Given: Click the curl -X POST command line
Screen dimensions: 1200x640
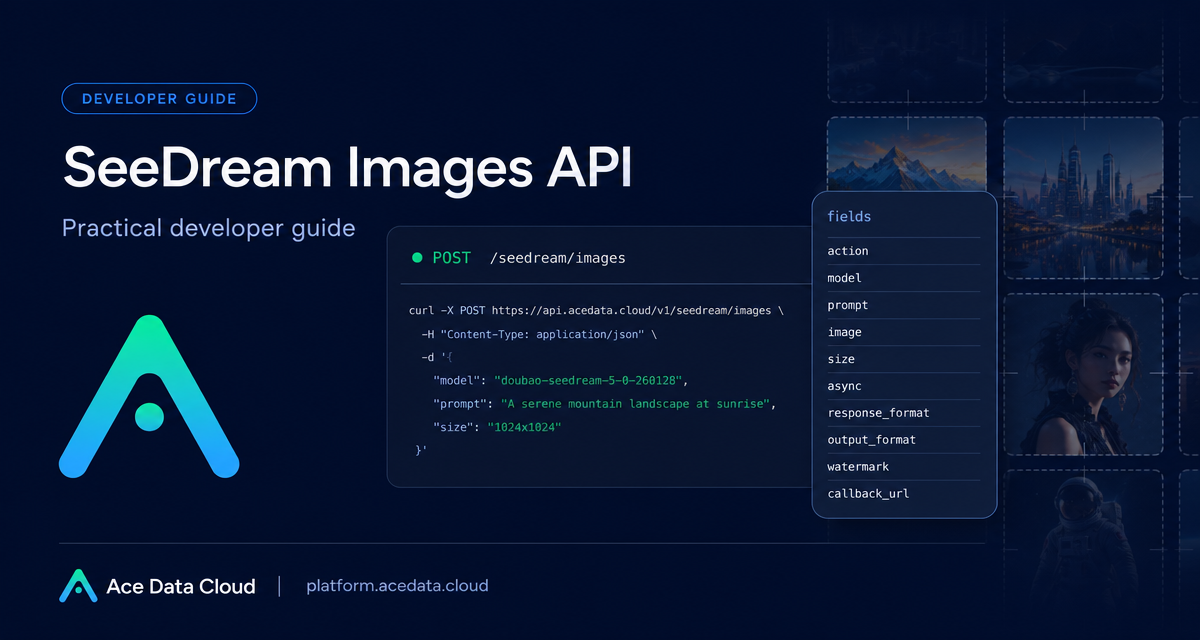Looking at the screenshot, I should click(596, 310).
